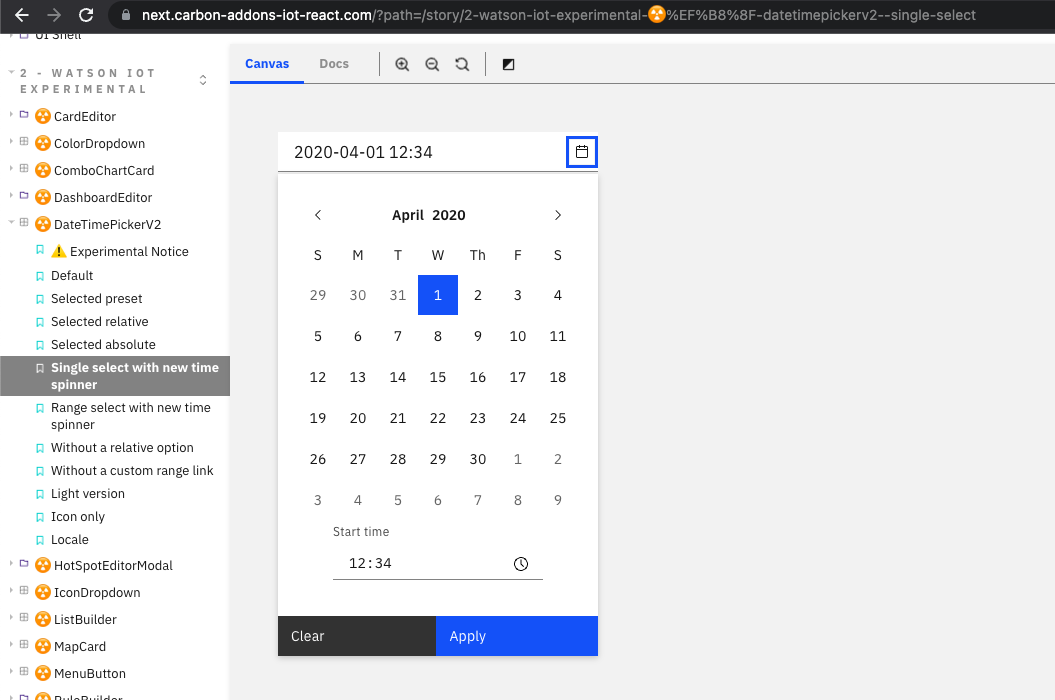Zoom in on the canvas with the magnifier icon

[401, 63]
